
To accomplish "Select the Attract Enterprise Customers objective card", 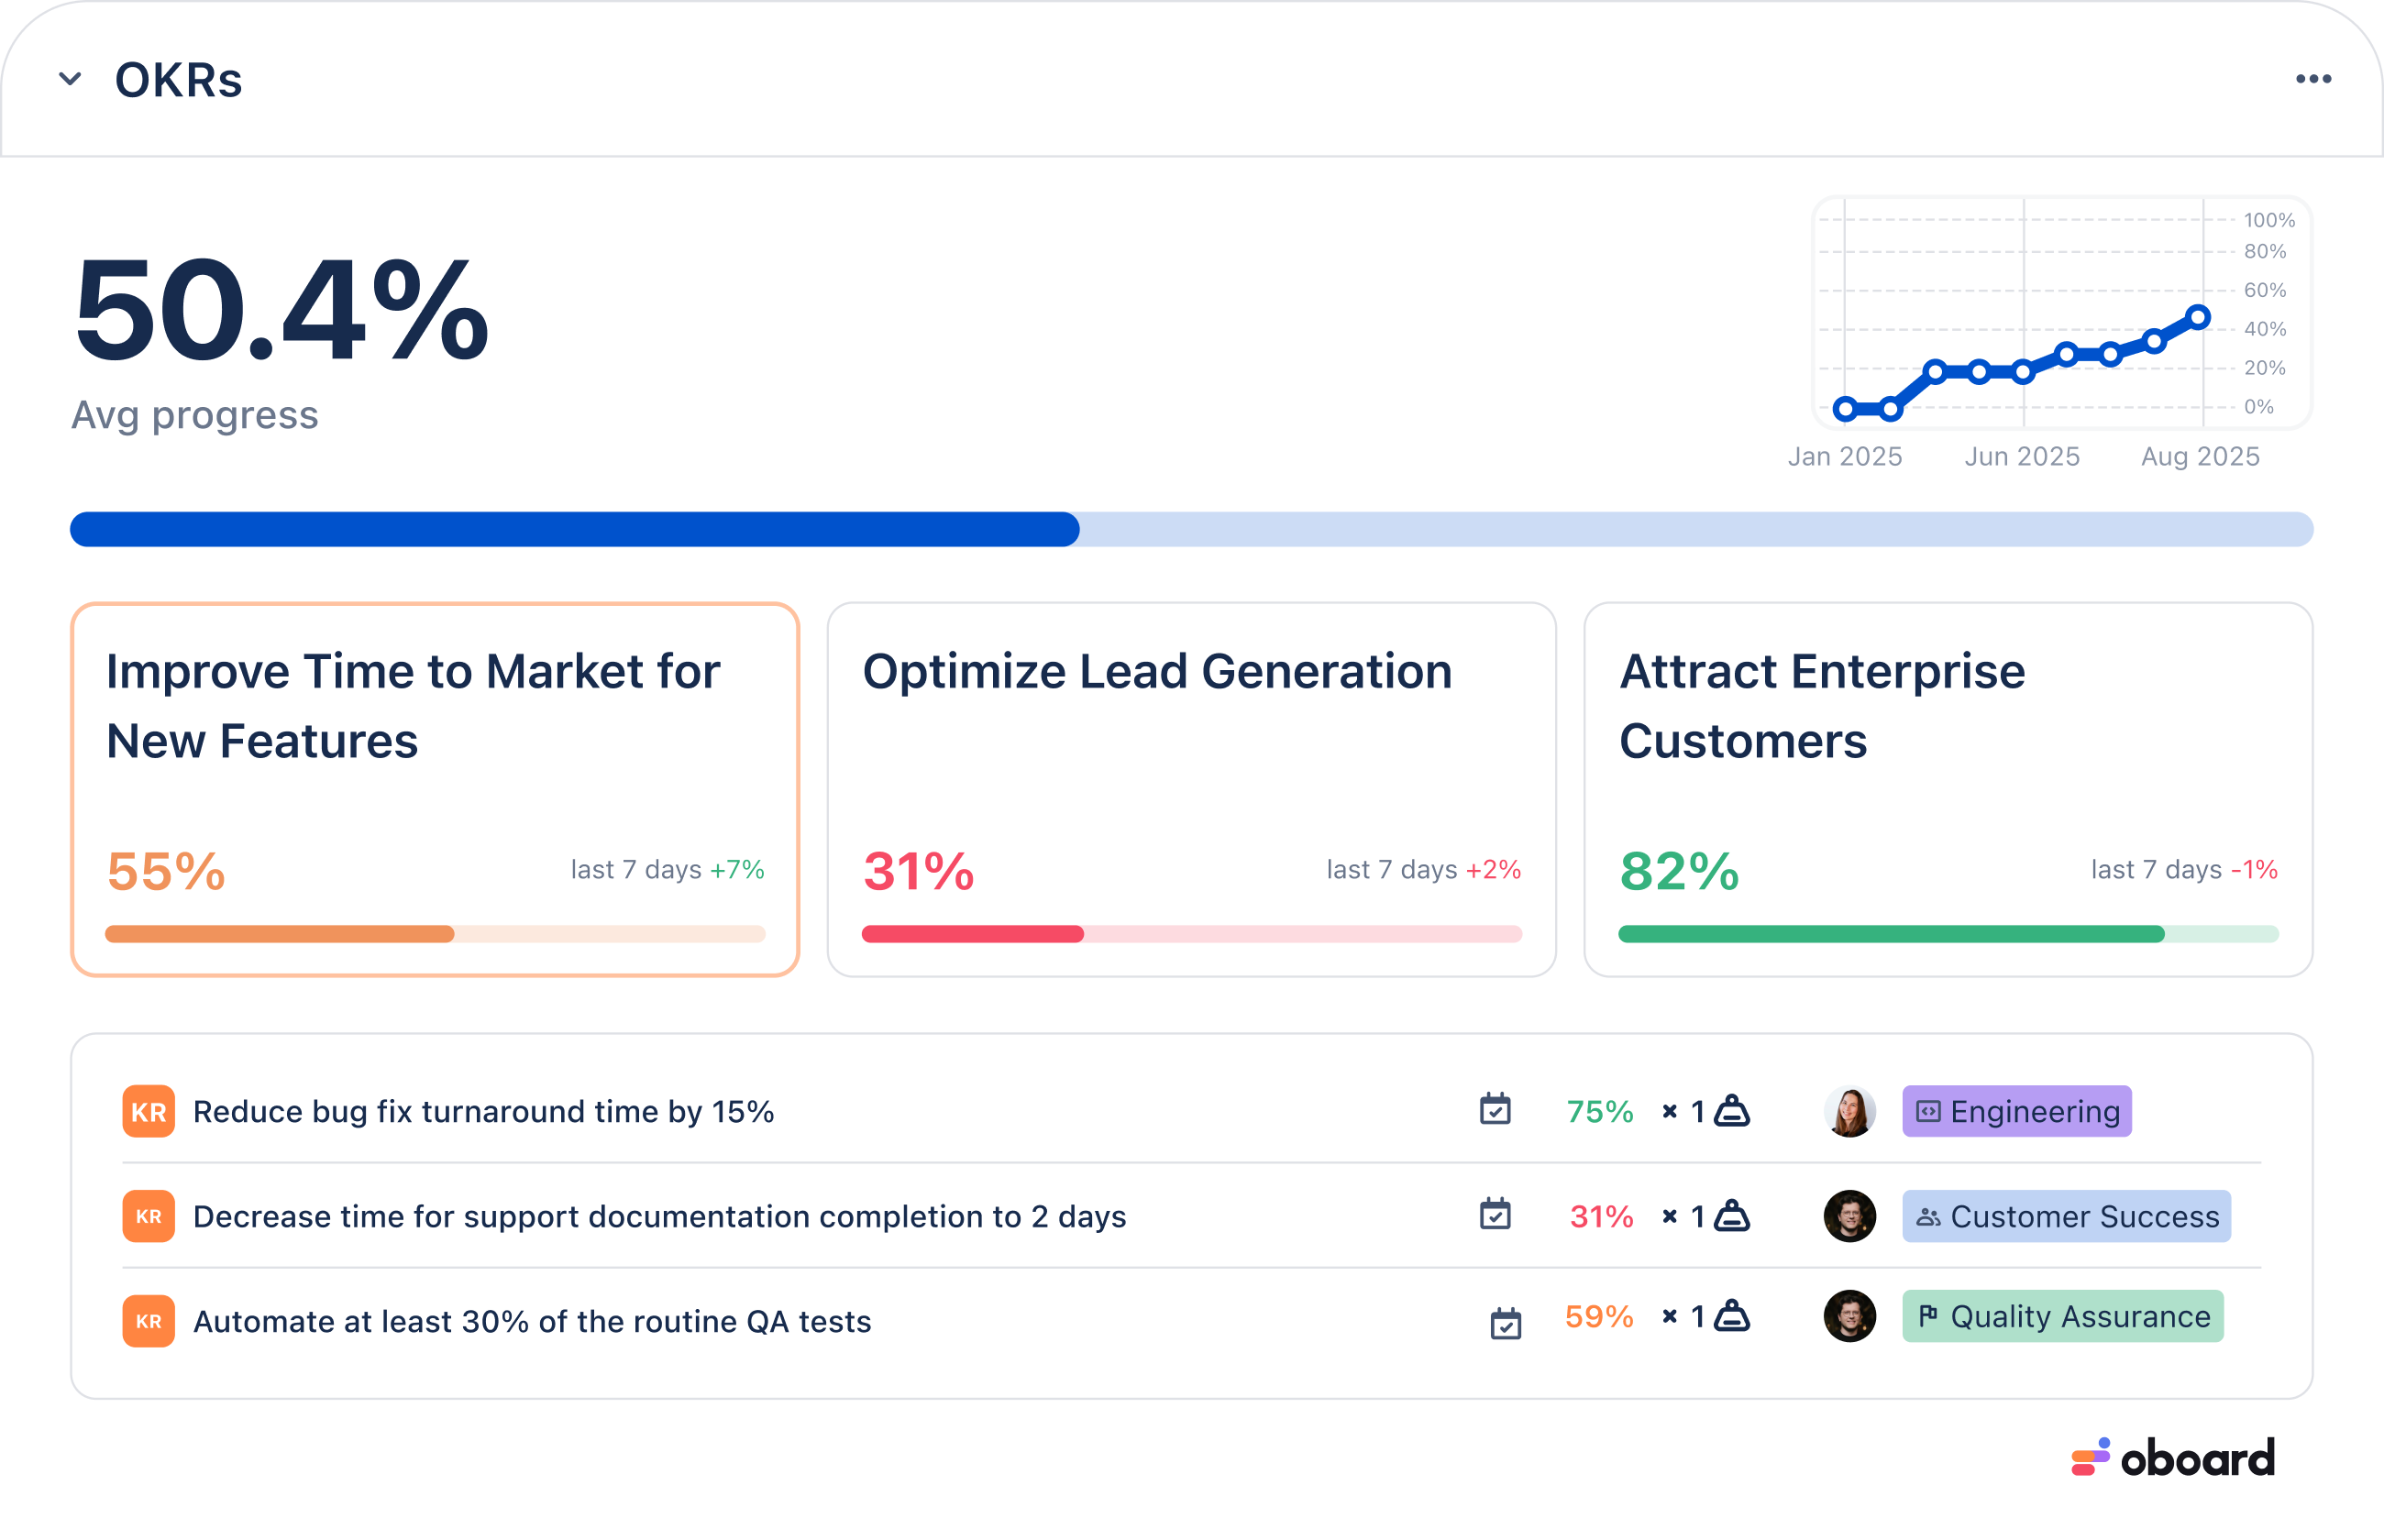I will click(1948, 789).
